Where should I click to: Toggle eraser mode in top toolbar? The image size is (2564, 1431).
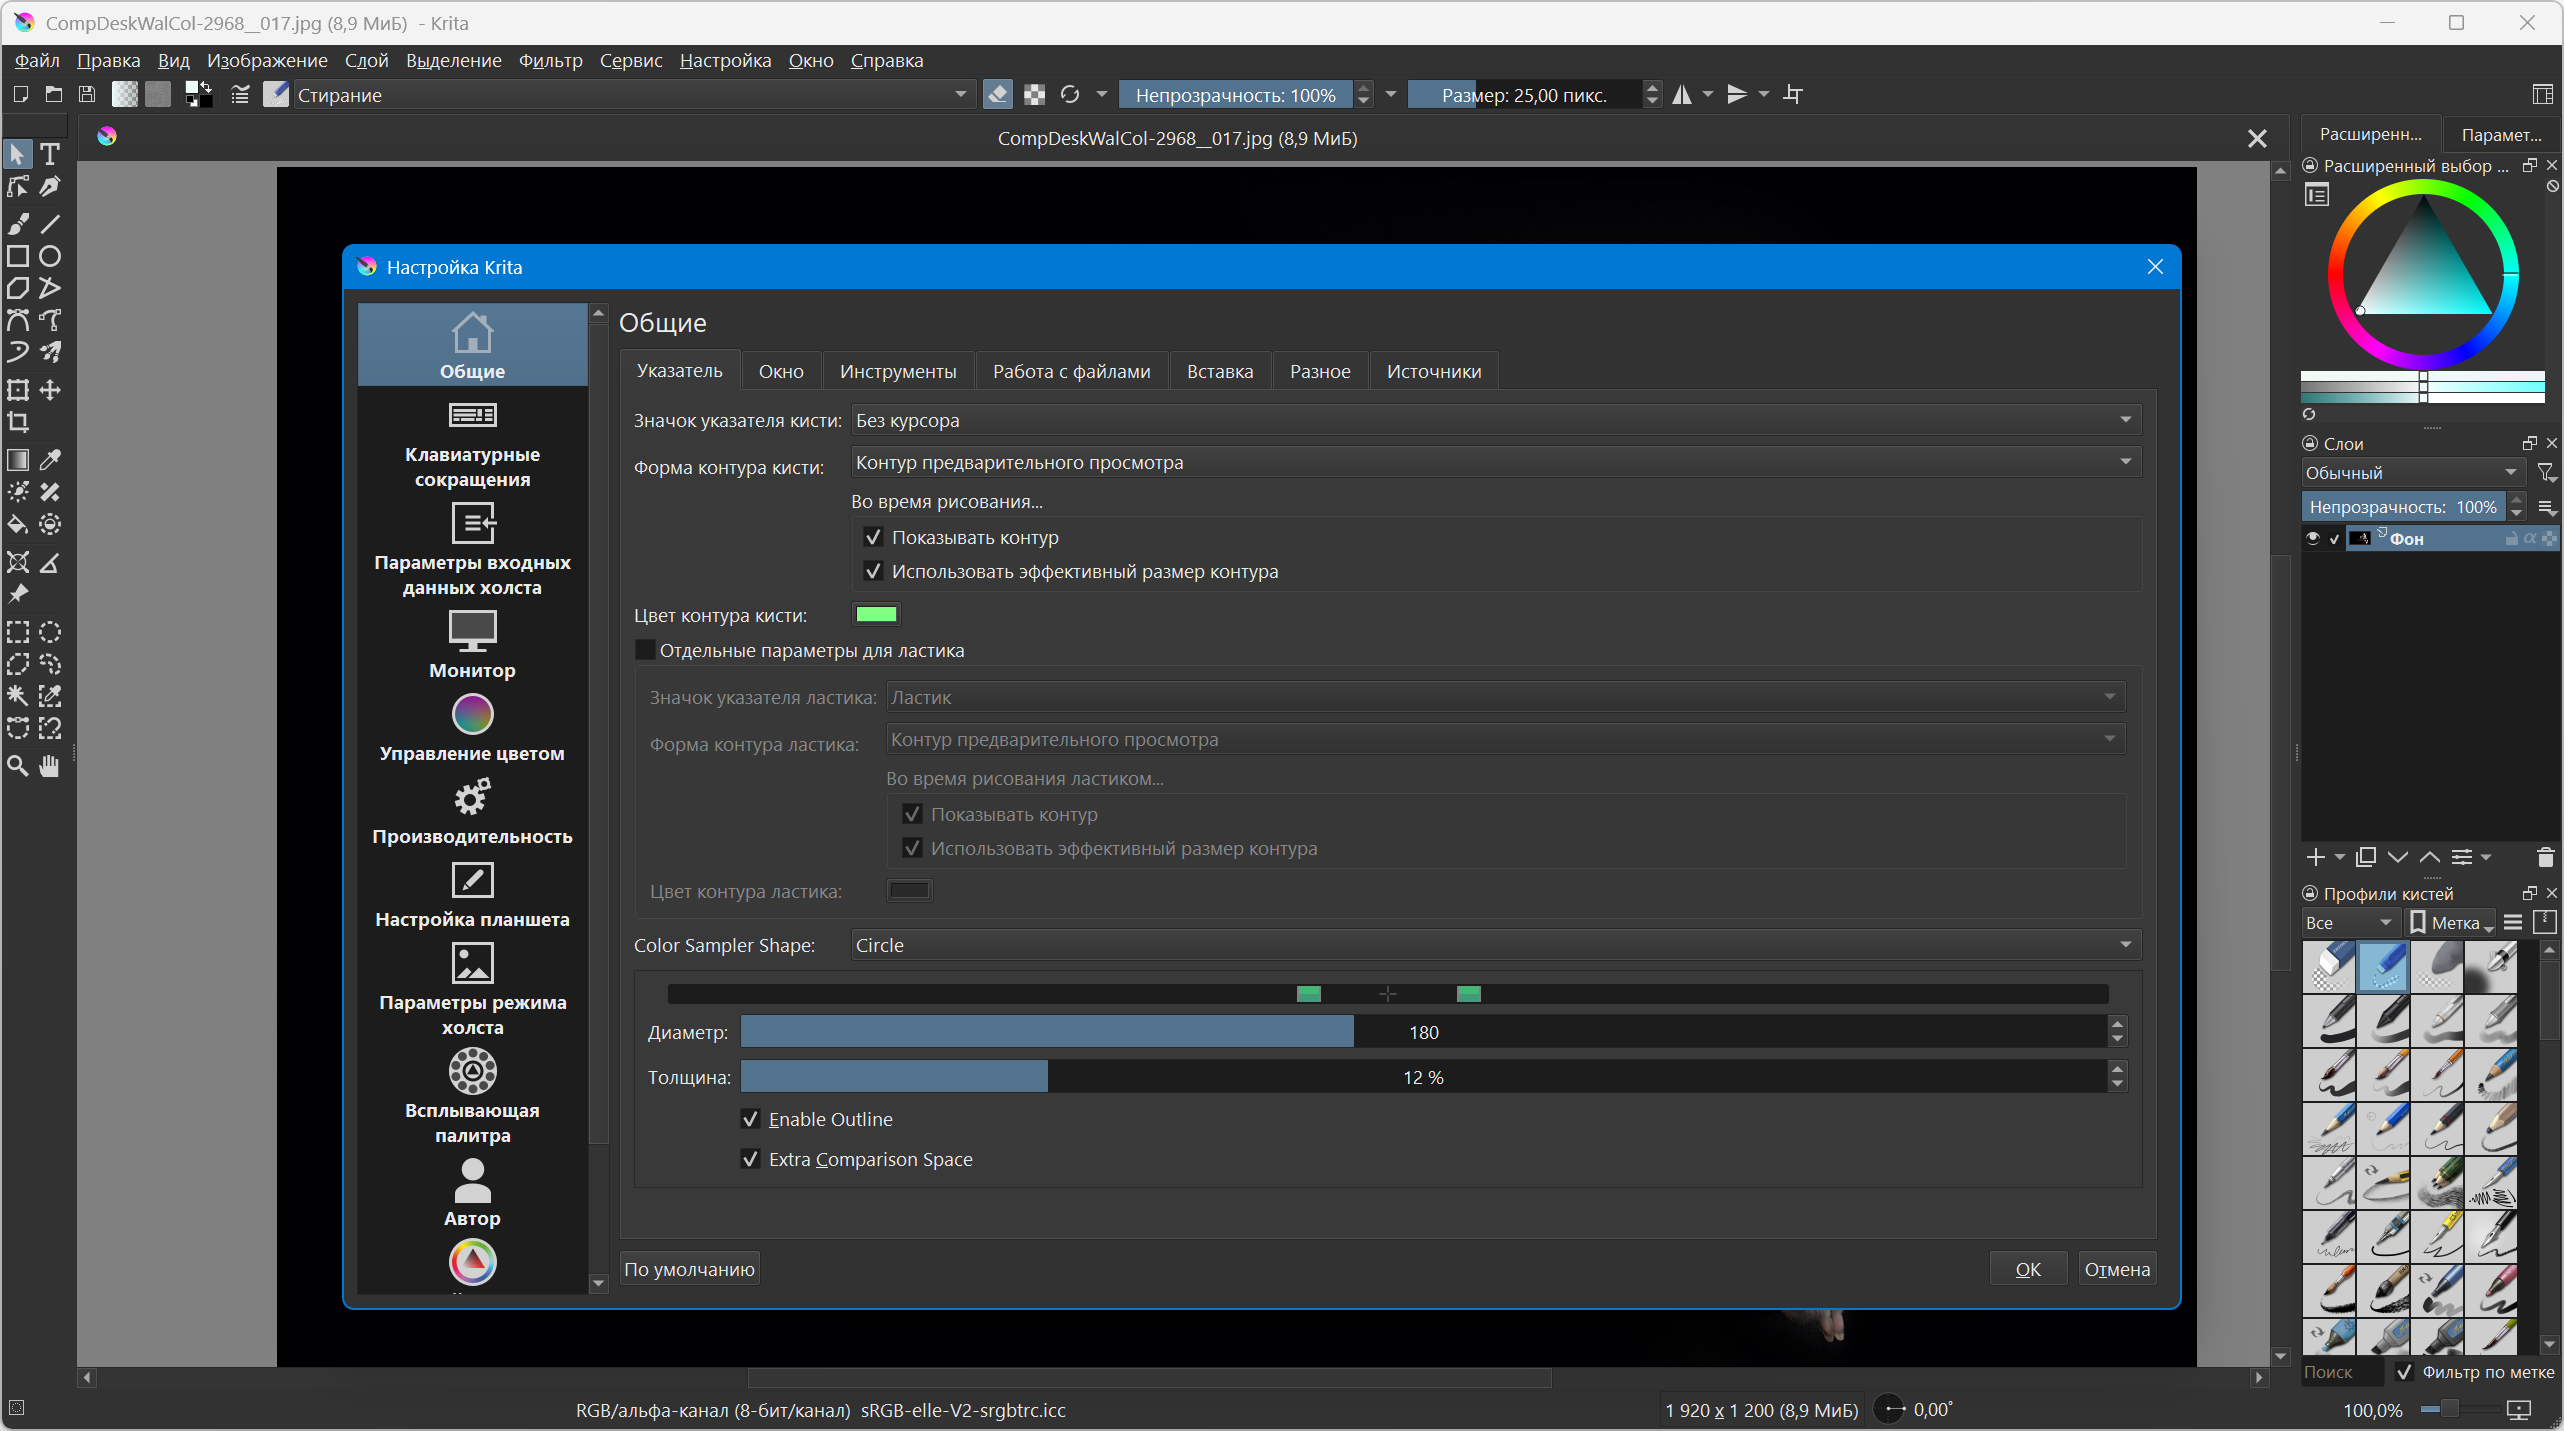(997, 95)
